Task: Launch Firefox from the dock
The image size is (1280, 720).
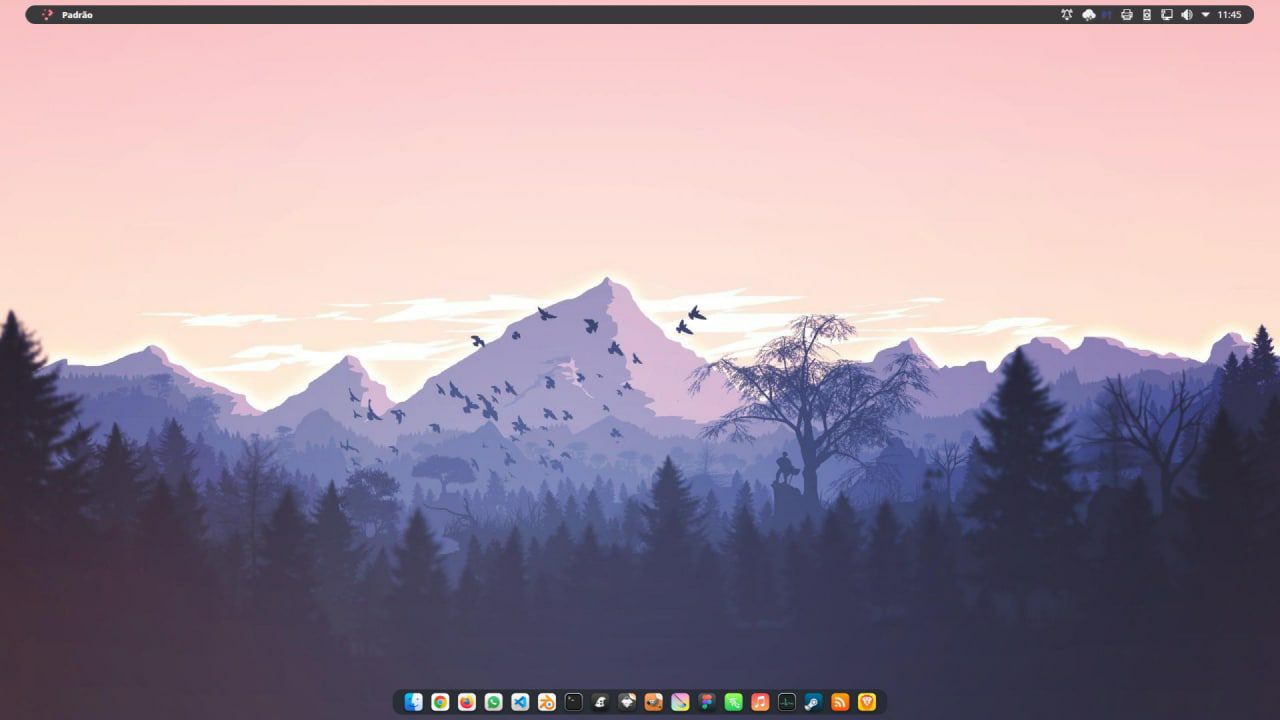Action: (467, 702)
